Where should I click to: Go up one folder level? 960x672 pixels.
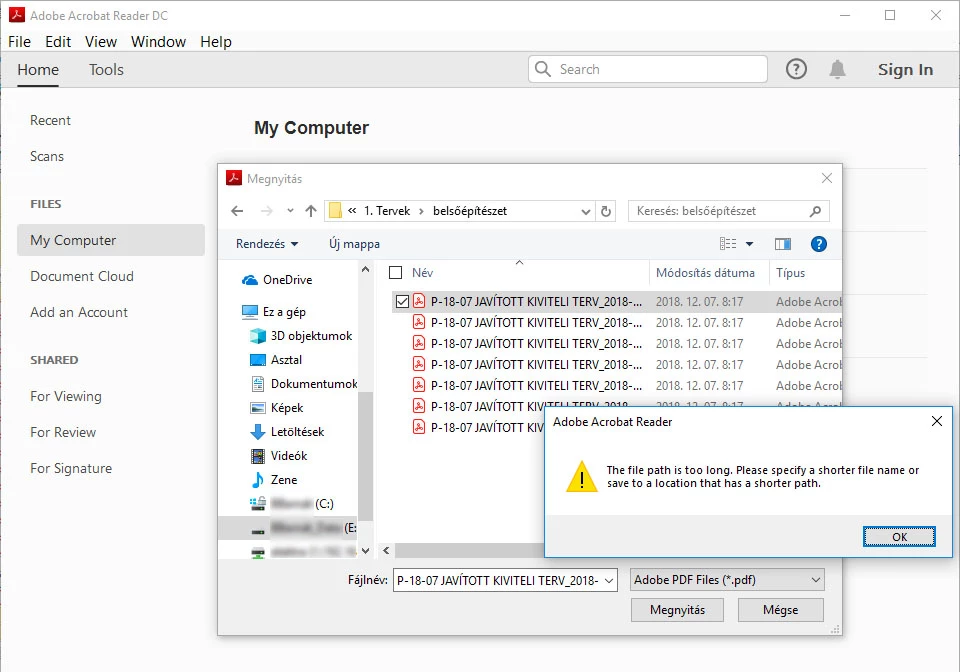pyautogui.click(x=311, y=211)
